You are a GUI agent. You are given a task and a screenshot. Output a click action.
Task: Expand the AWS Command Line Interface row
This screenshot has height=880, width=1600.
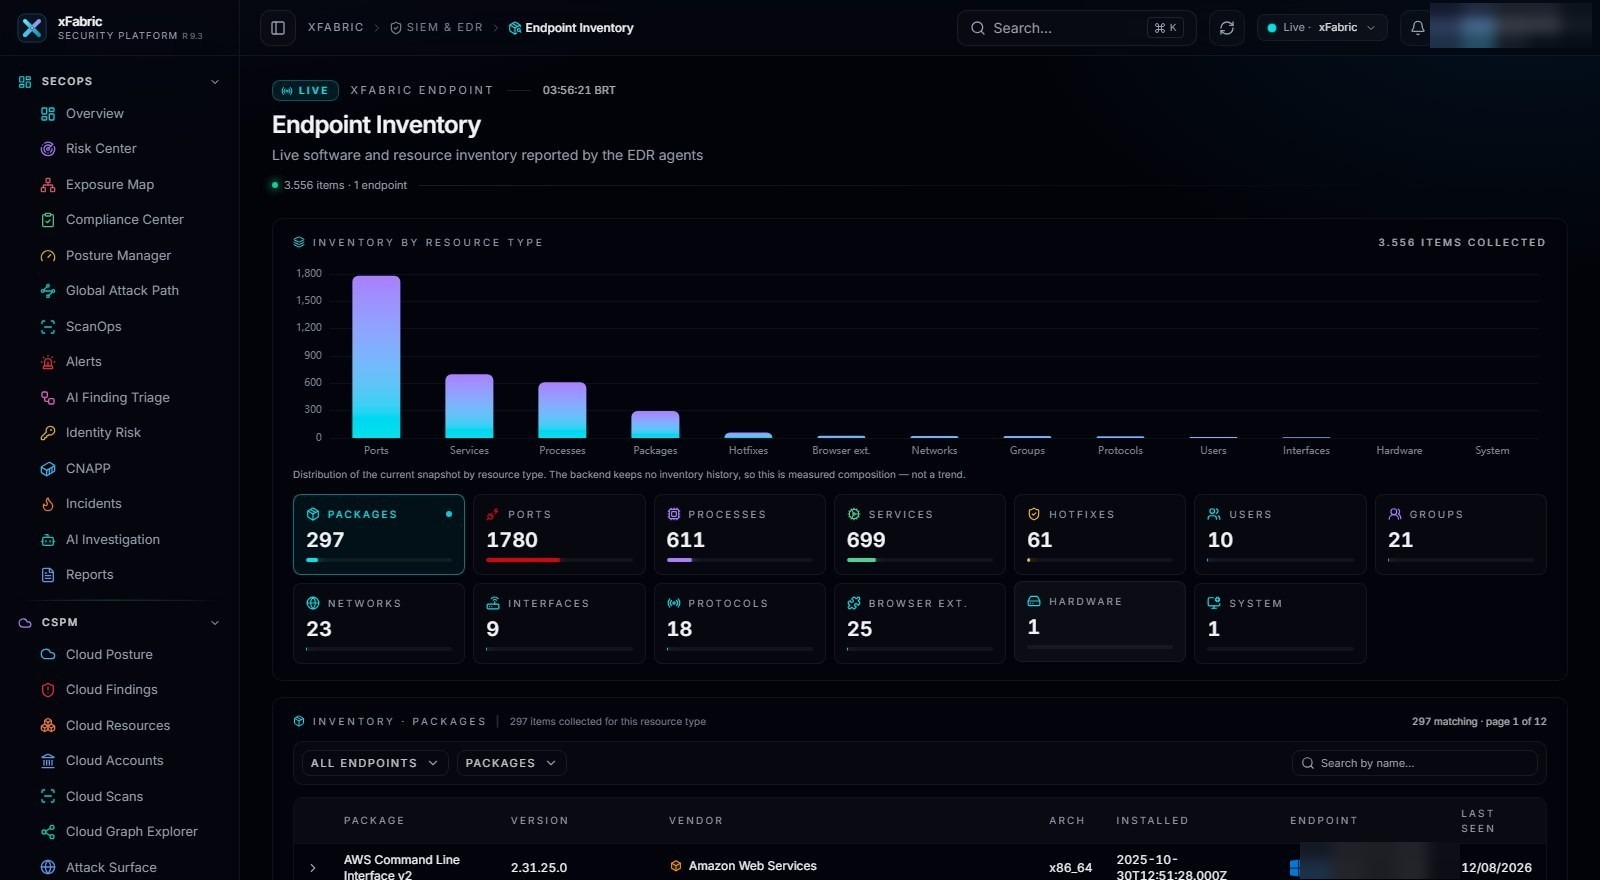tap(313, 868)
